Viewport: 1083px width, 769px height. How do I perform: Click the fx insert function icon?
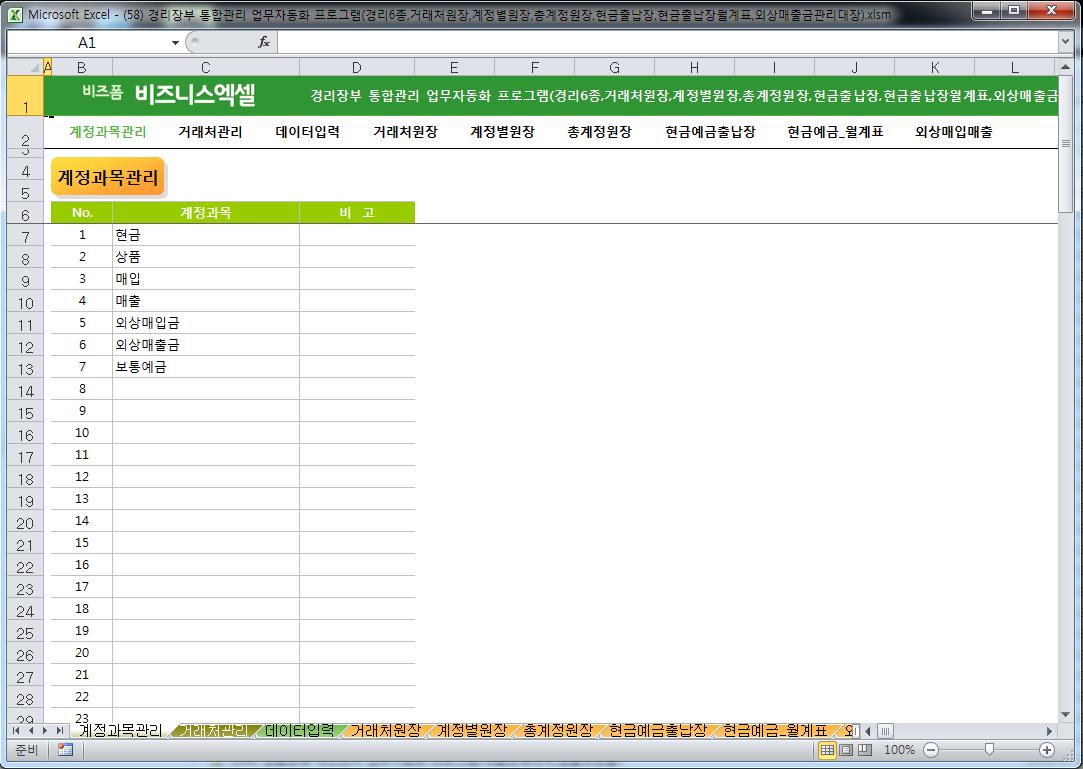[263, 42]
